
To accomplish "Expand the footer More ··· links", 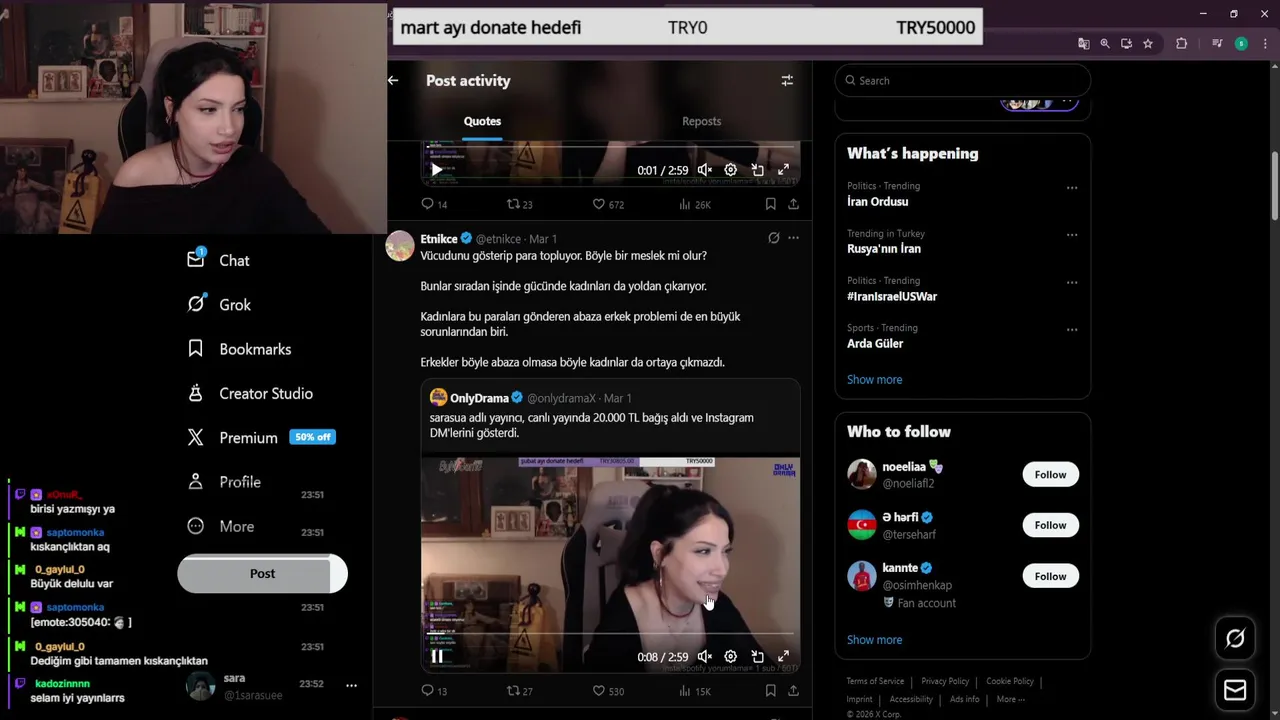I will click(x=1011, y=699).
